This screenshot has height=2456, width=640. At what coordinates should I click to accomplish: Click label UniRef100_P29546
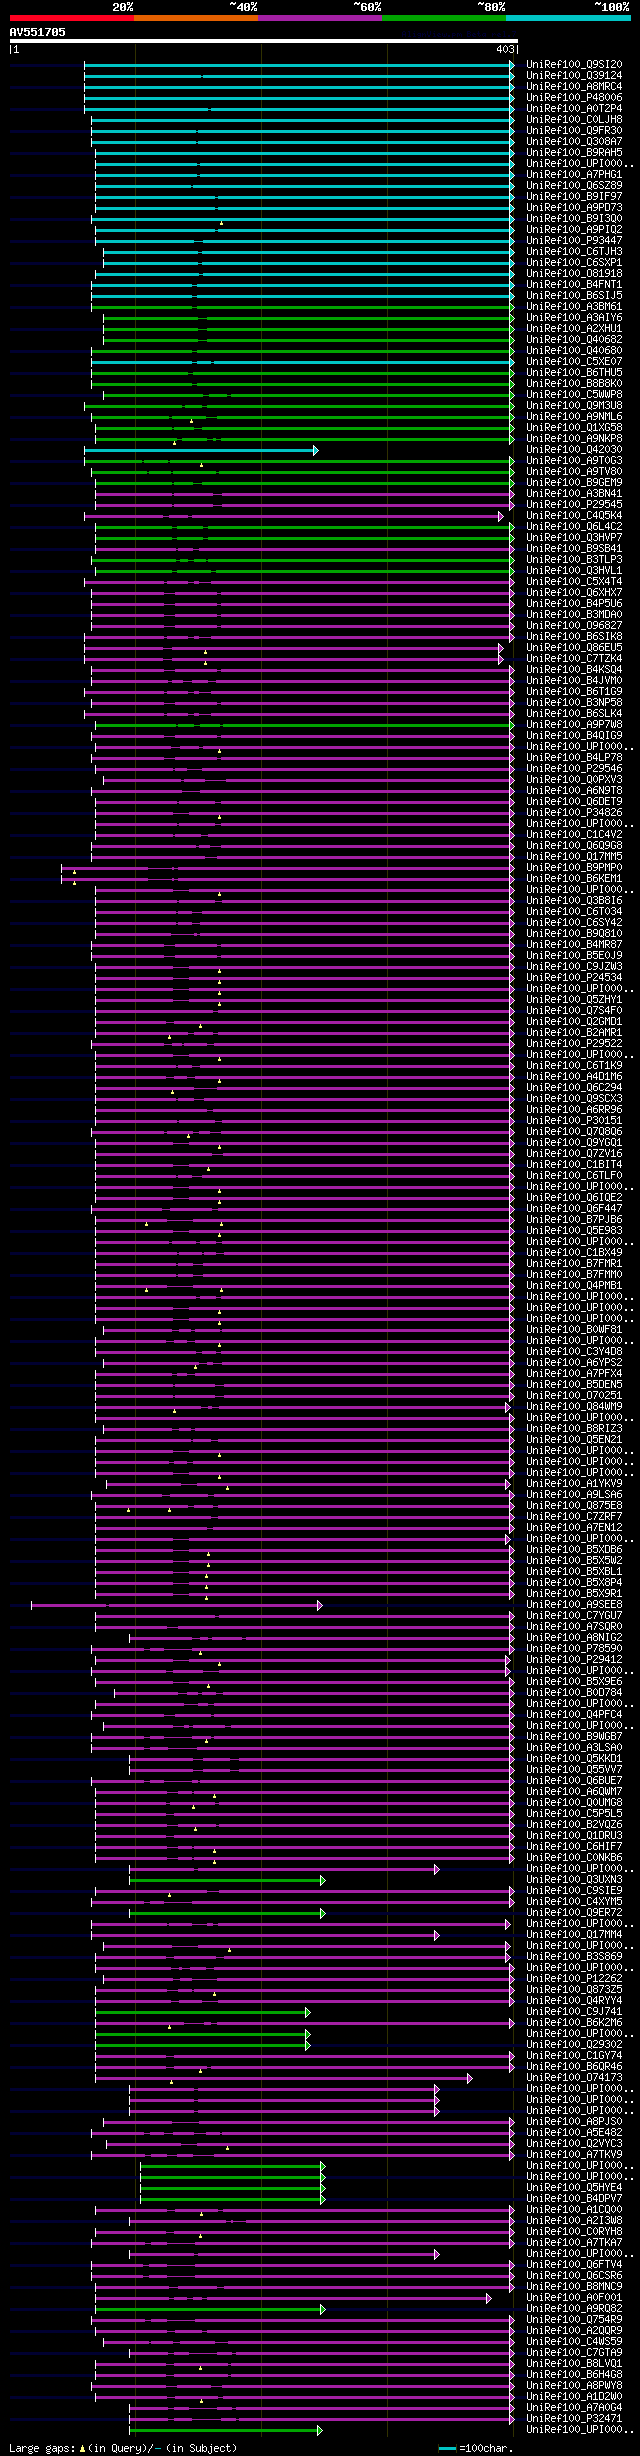pyautogui.click(x=574, y=768)
